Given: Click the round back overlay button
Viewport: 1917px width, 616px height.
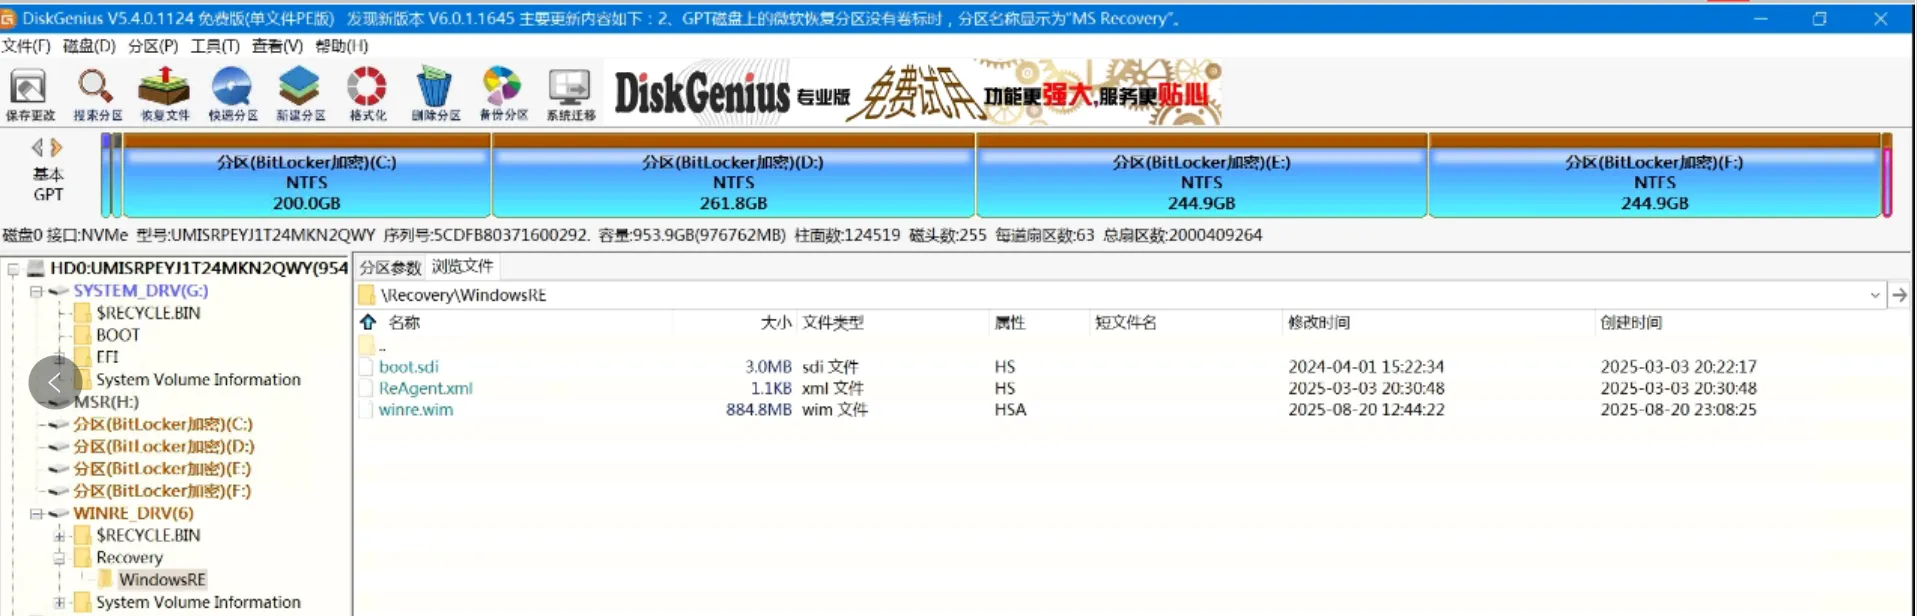Looking at the screenshot, I should click(x=55, y=382).
